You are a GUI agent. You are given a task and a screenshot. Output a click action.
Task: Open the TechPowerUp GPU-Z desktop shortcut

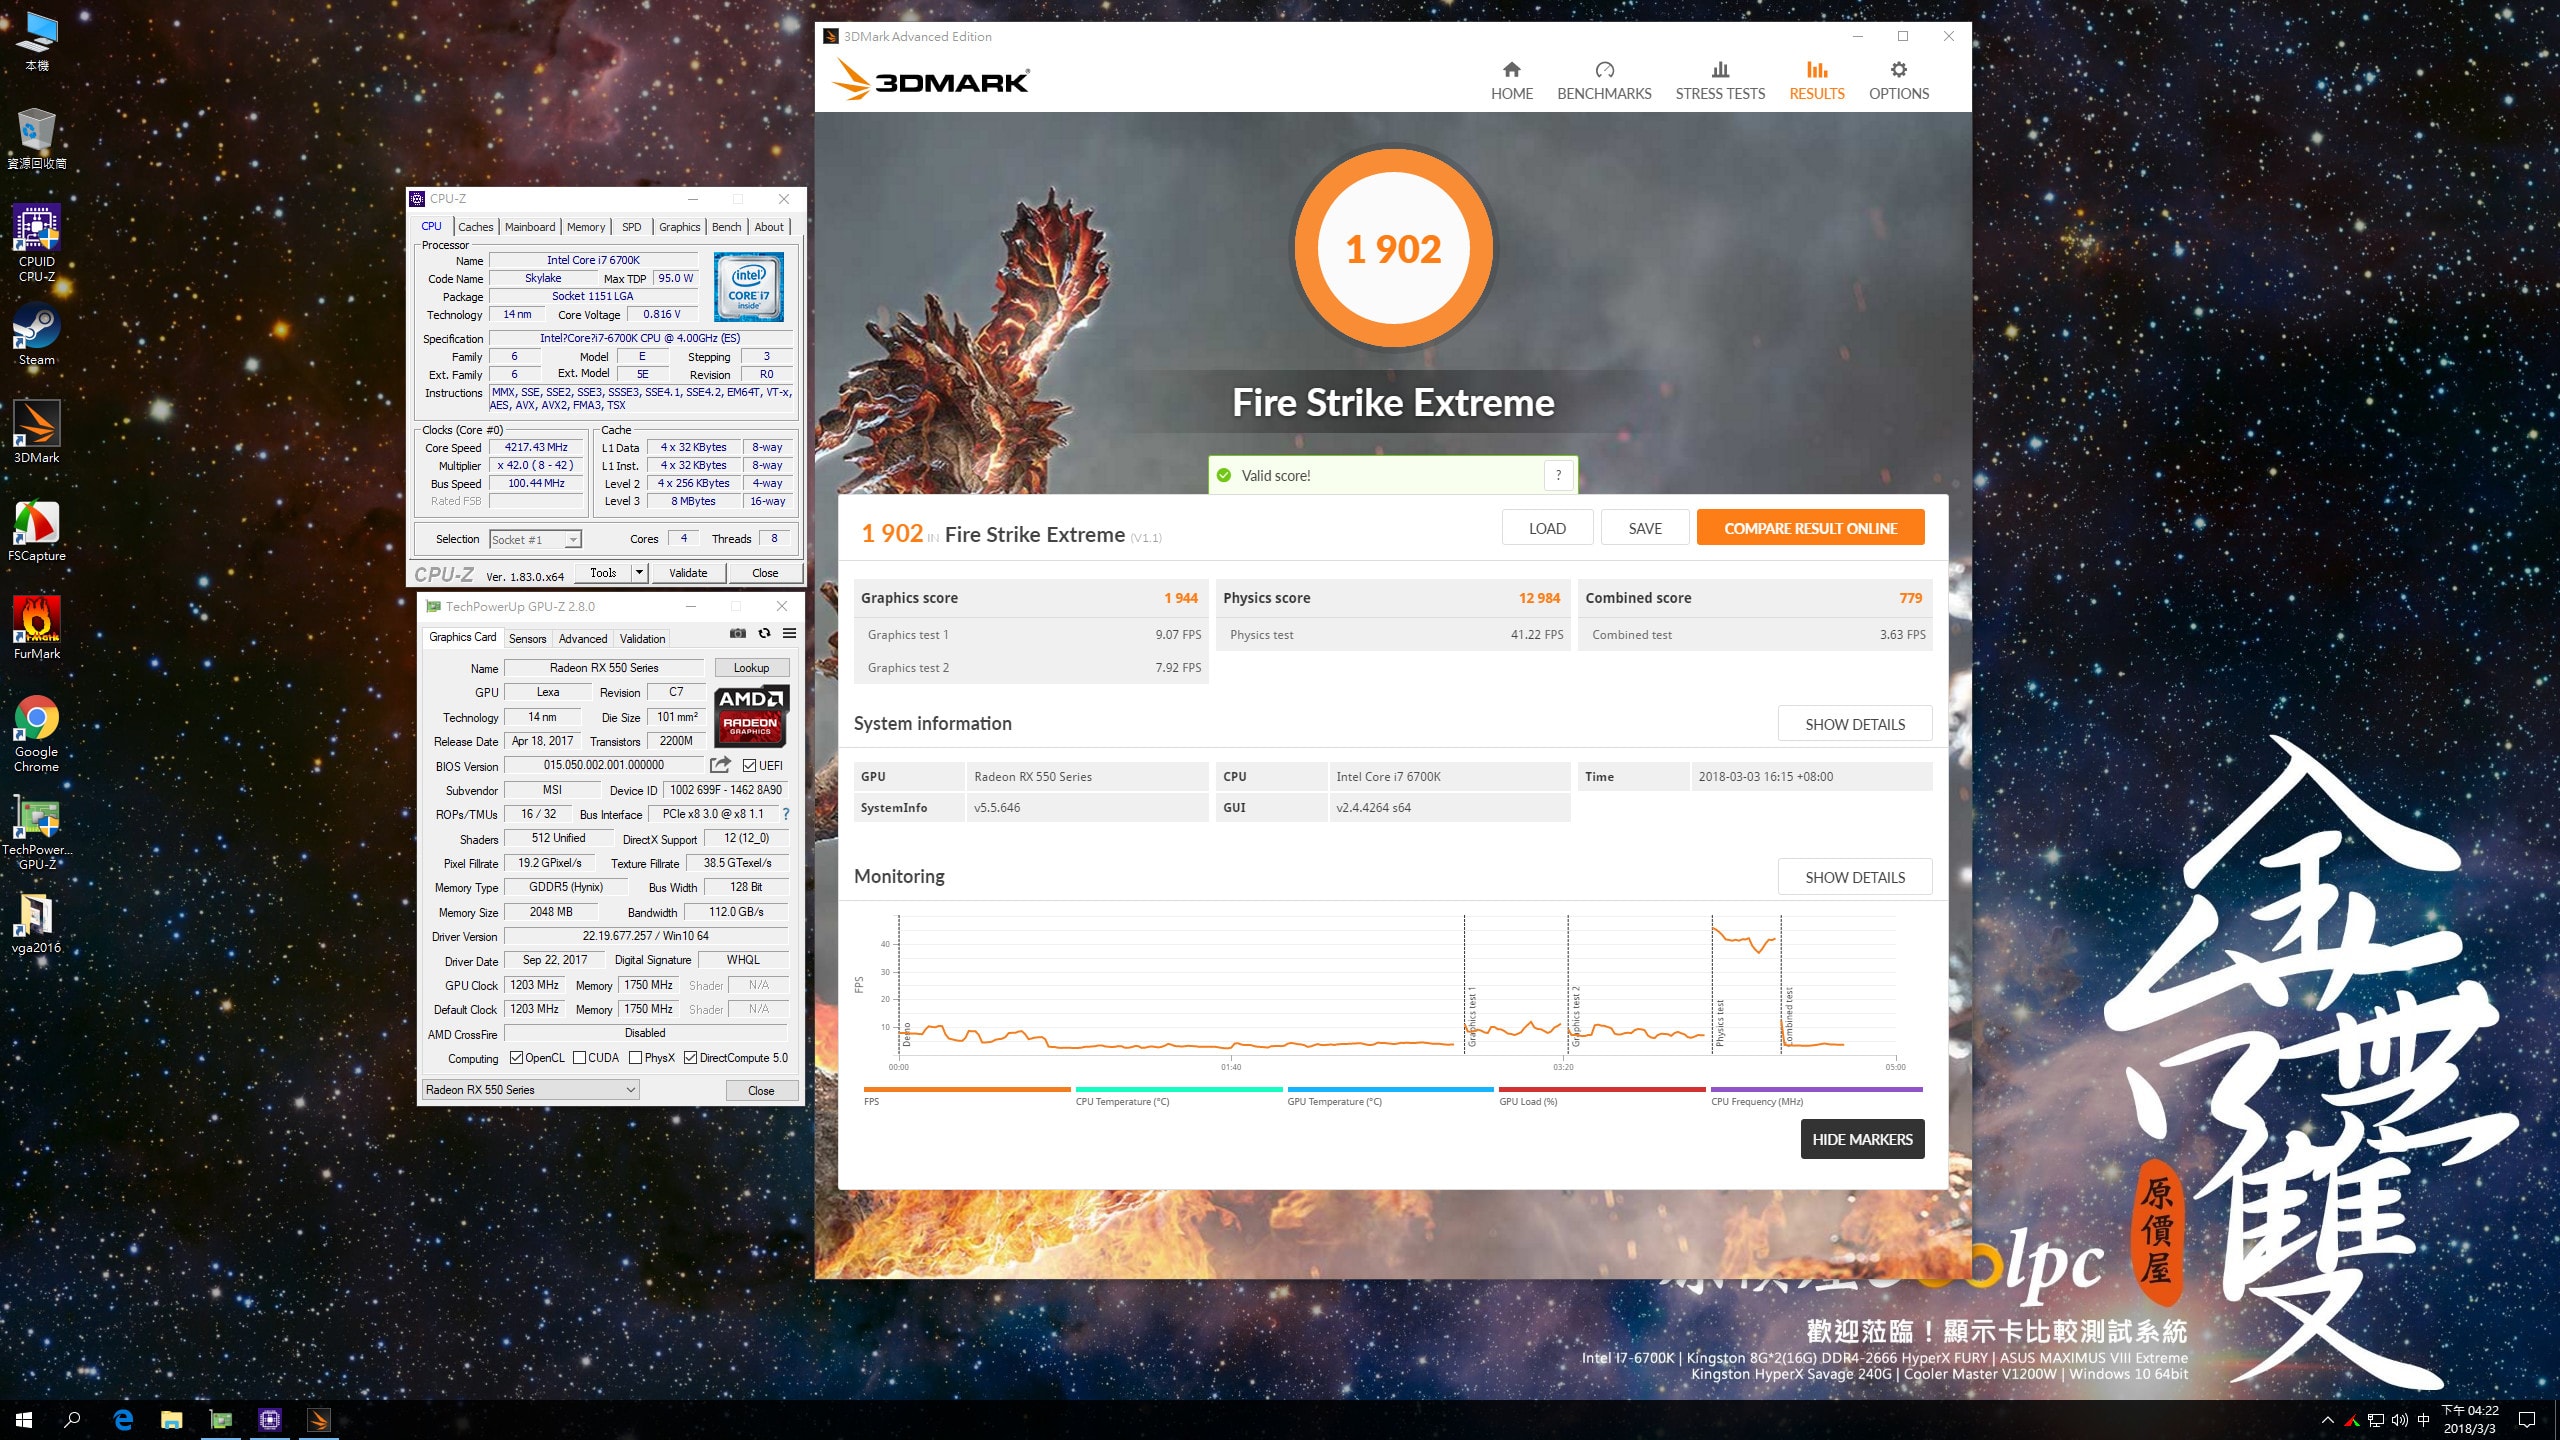pos(37,833)
